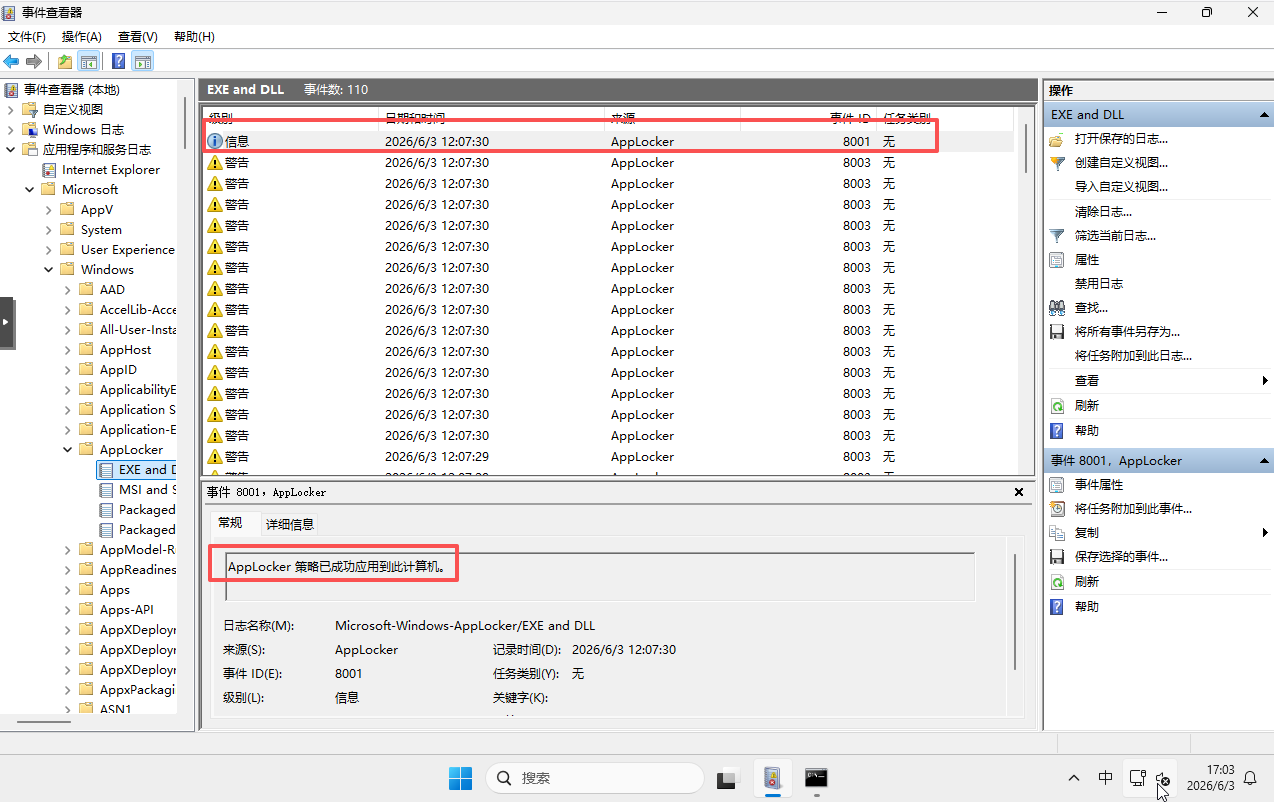Click 清除日志 in the actions pane
This screenshot has height=802, width=1274.
pos(1103,212)
